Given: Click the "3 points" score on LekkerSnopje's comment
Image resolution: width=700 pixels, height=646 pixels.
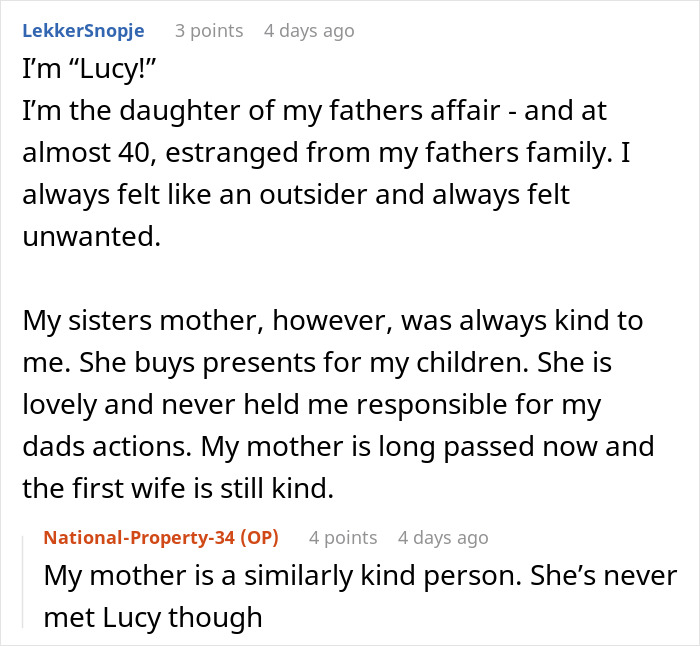Looking at the screenshot, I should point(209,31).
